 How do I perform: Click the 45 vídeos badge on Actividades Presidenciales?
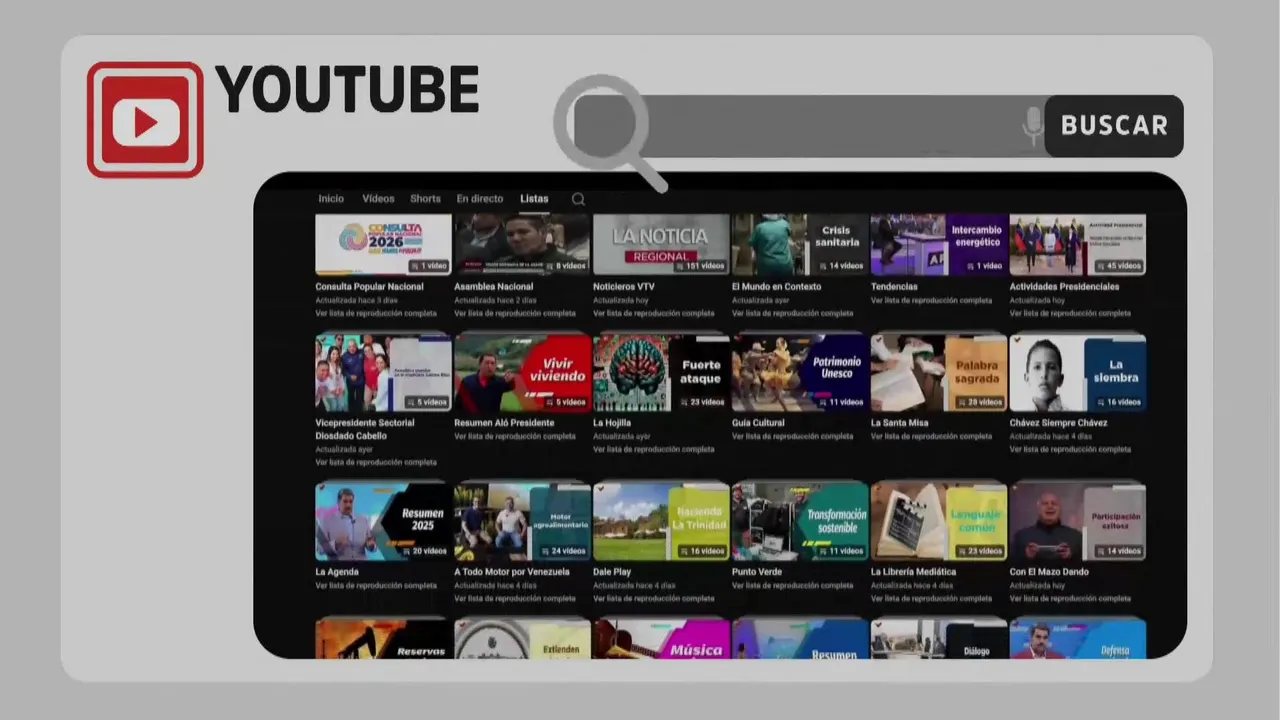1119,266
